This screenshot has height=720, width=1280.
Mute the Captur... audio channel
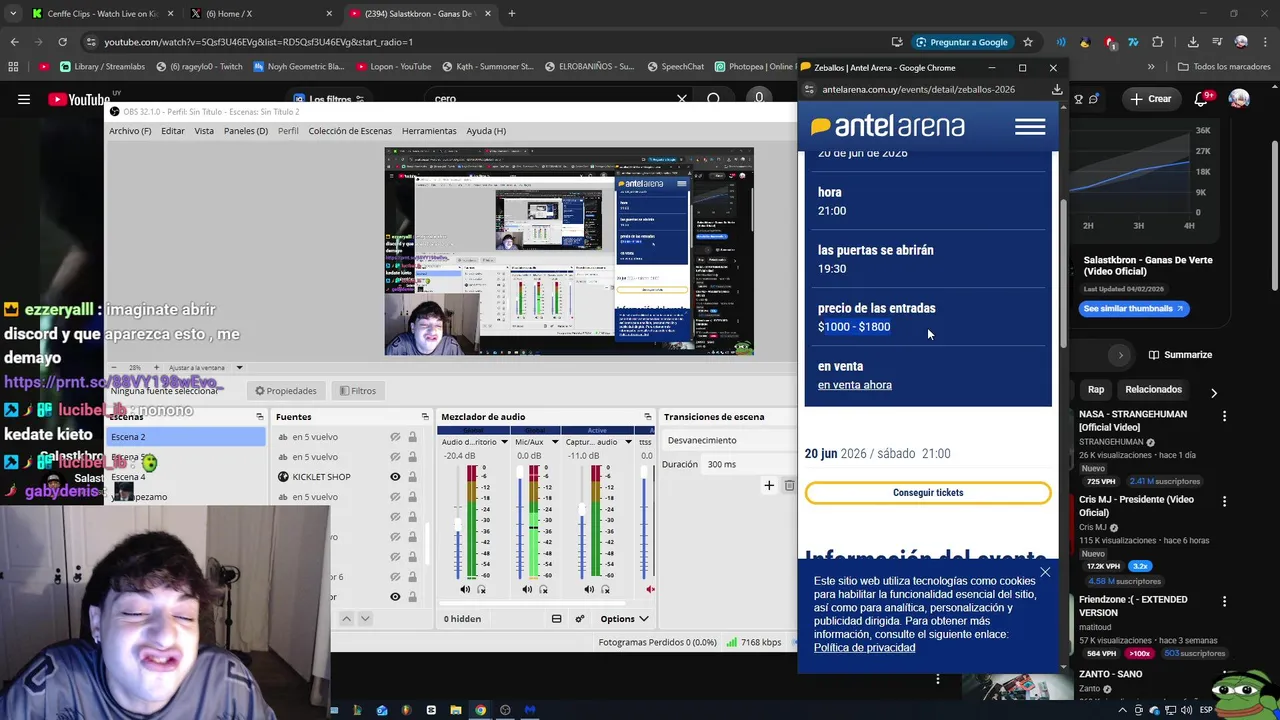click(x=589, y=590)
